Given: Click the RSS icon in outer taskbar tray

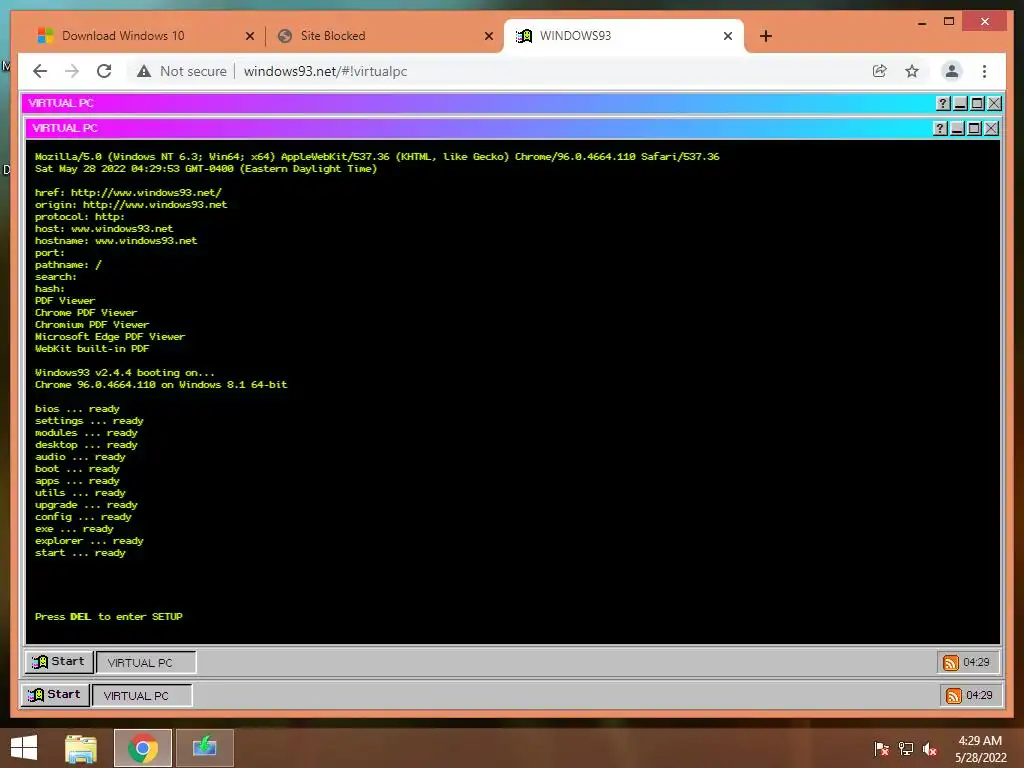Looking at the screenshot, I should tap(953, 696).
